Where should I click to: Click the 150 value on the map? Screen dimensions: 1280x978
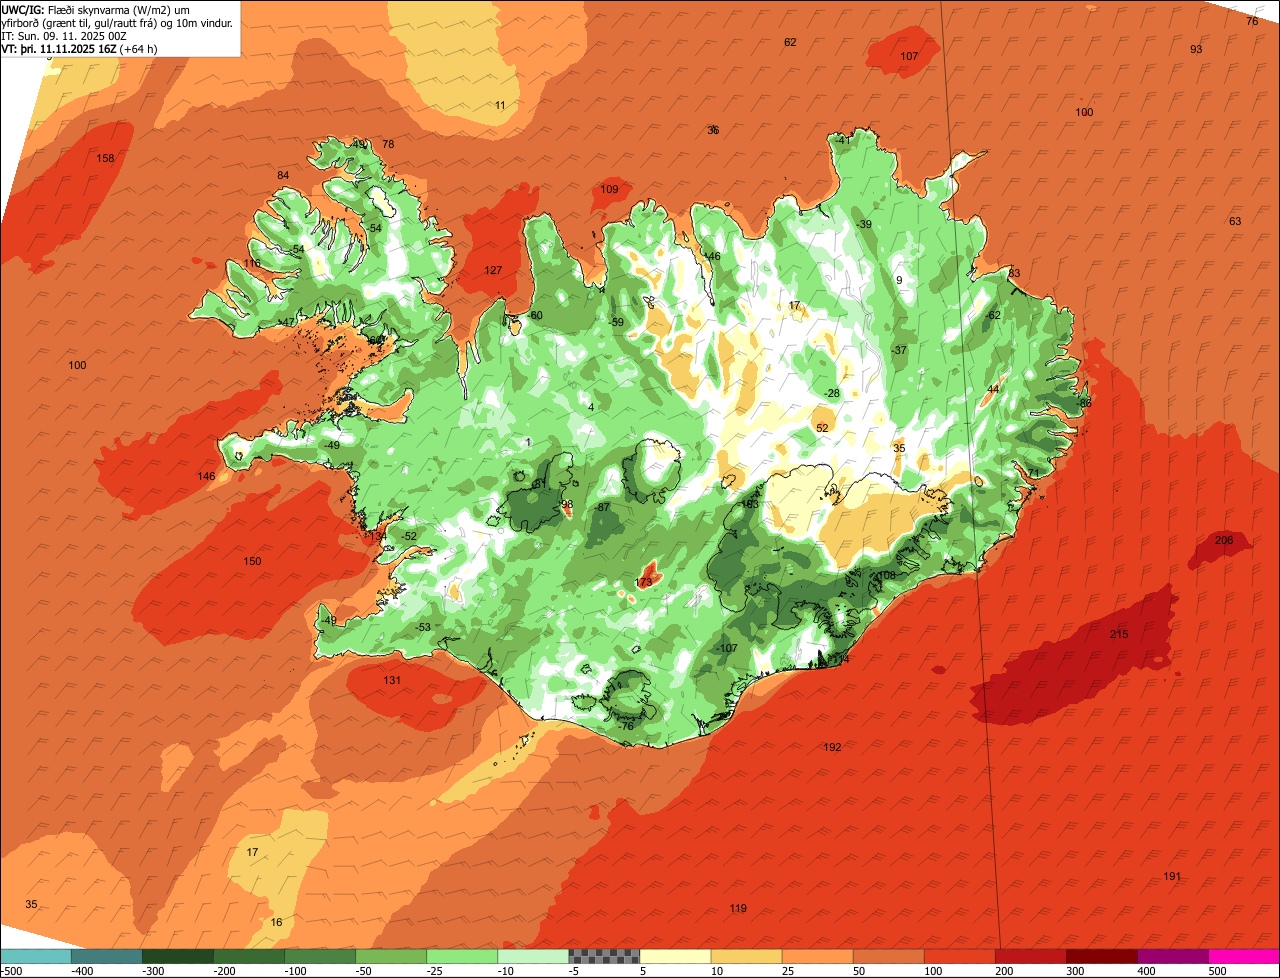pos(252,561)
